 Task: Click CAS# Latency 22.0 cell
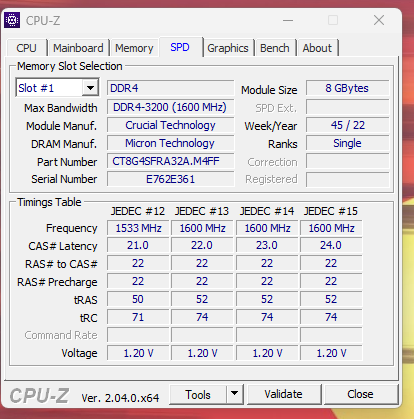[202, 245]
